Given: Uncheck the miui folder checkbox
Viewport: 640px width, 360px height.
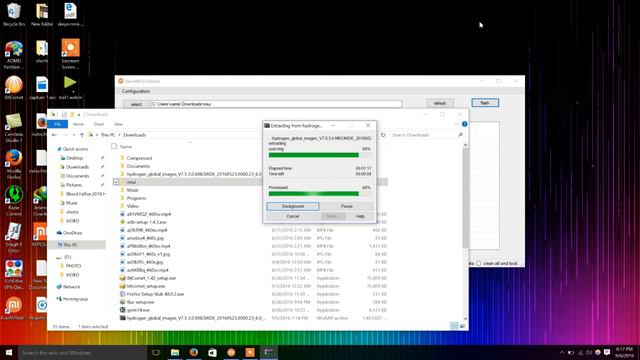Looking at the screenshot, I should pyautogui.click(x=116, y=182).
